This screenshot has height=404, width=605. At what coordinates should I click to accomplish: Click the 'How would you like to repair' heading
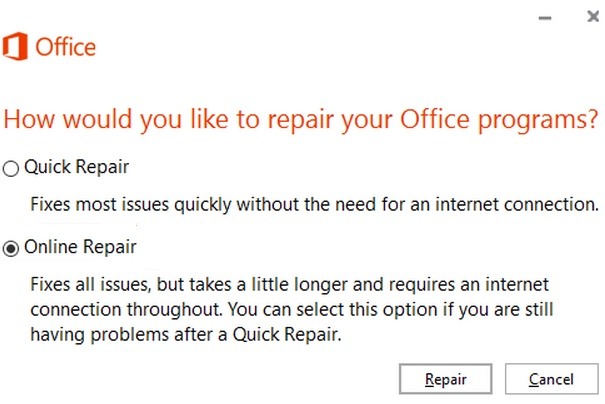tap(301, 120)
